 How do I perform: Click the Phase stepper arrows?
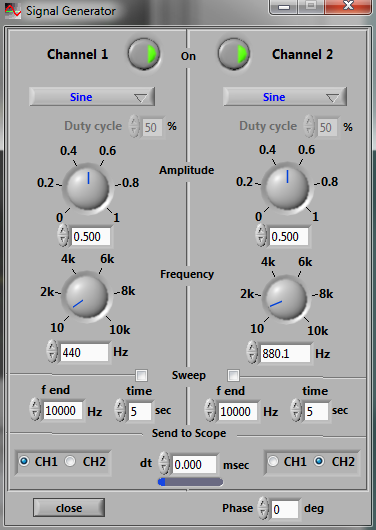pyautogui.click(x=263, y=508)
